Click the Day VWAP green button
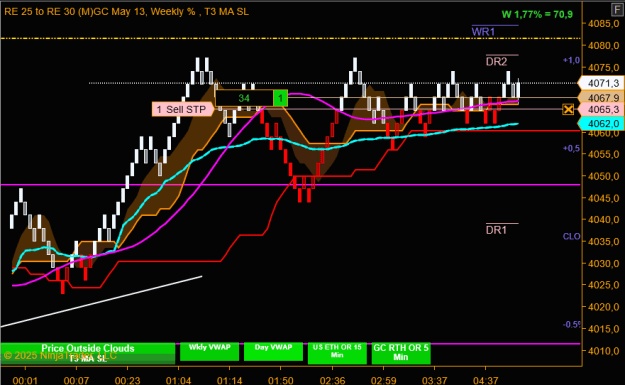The width and height of the screenshot is (625, 385). point(273,352)
